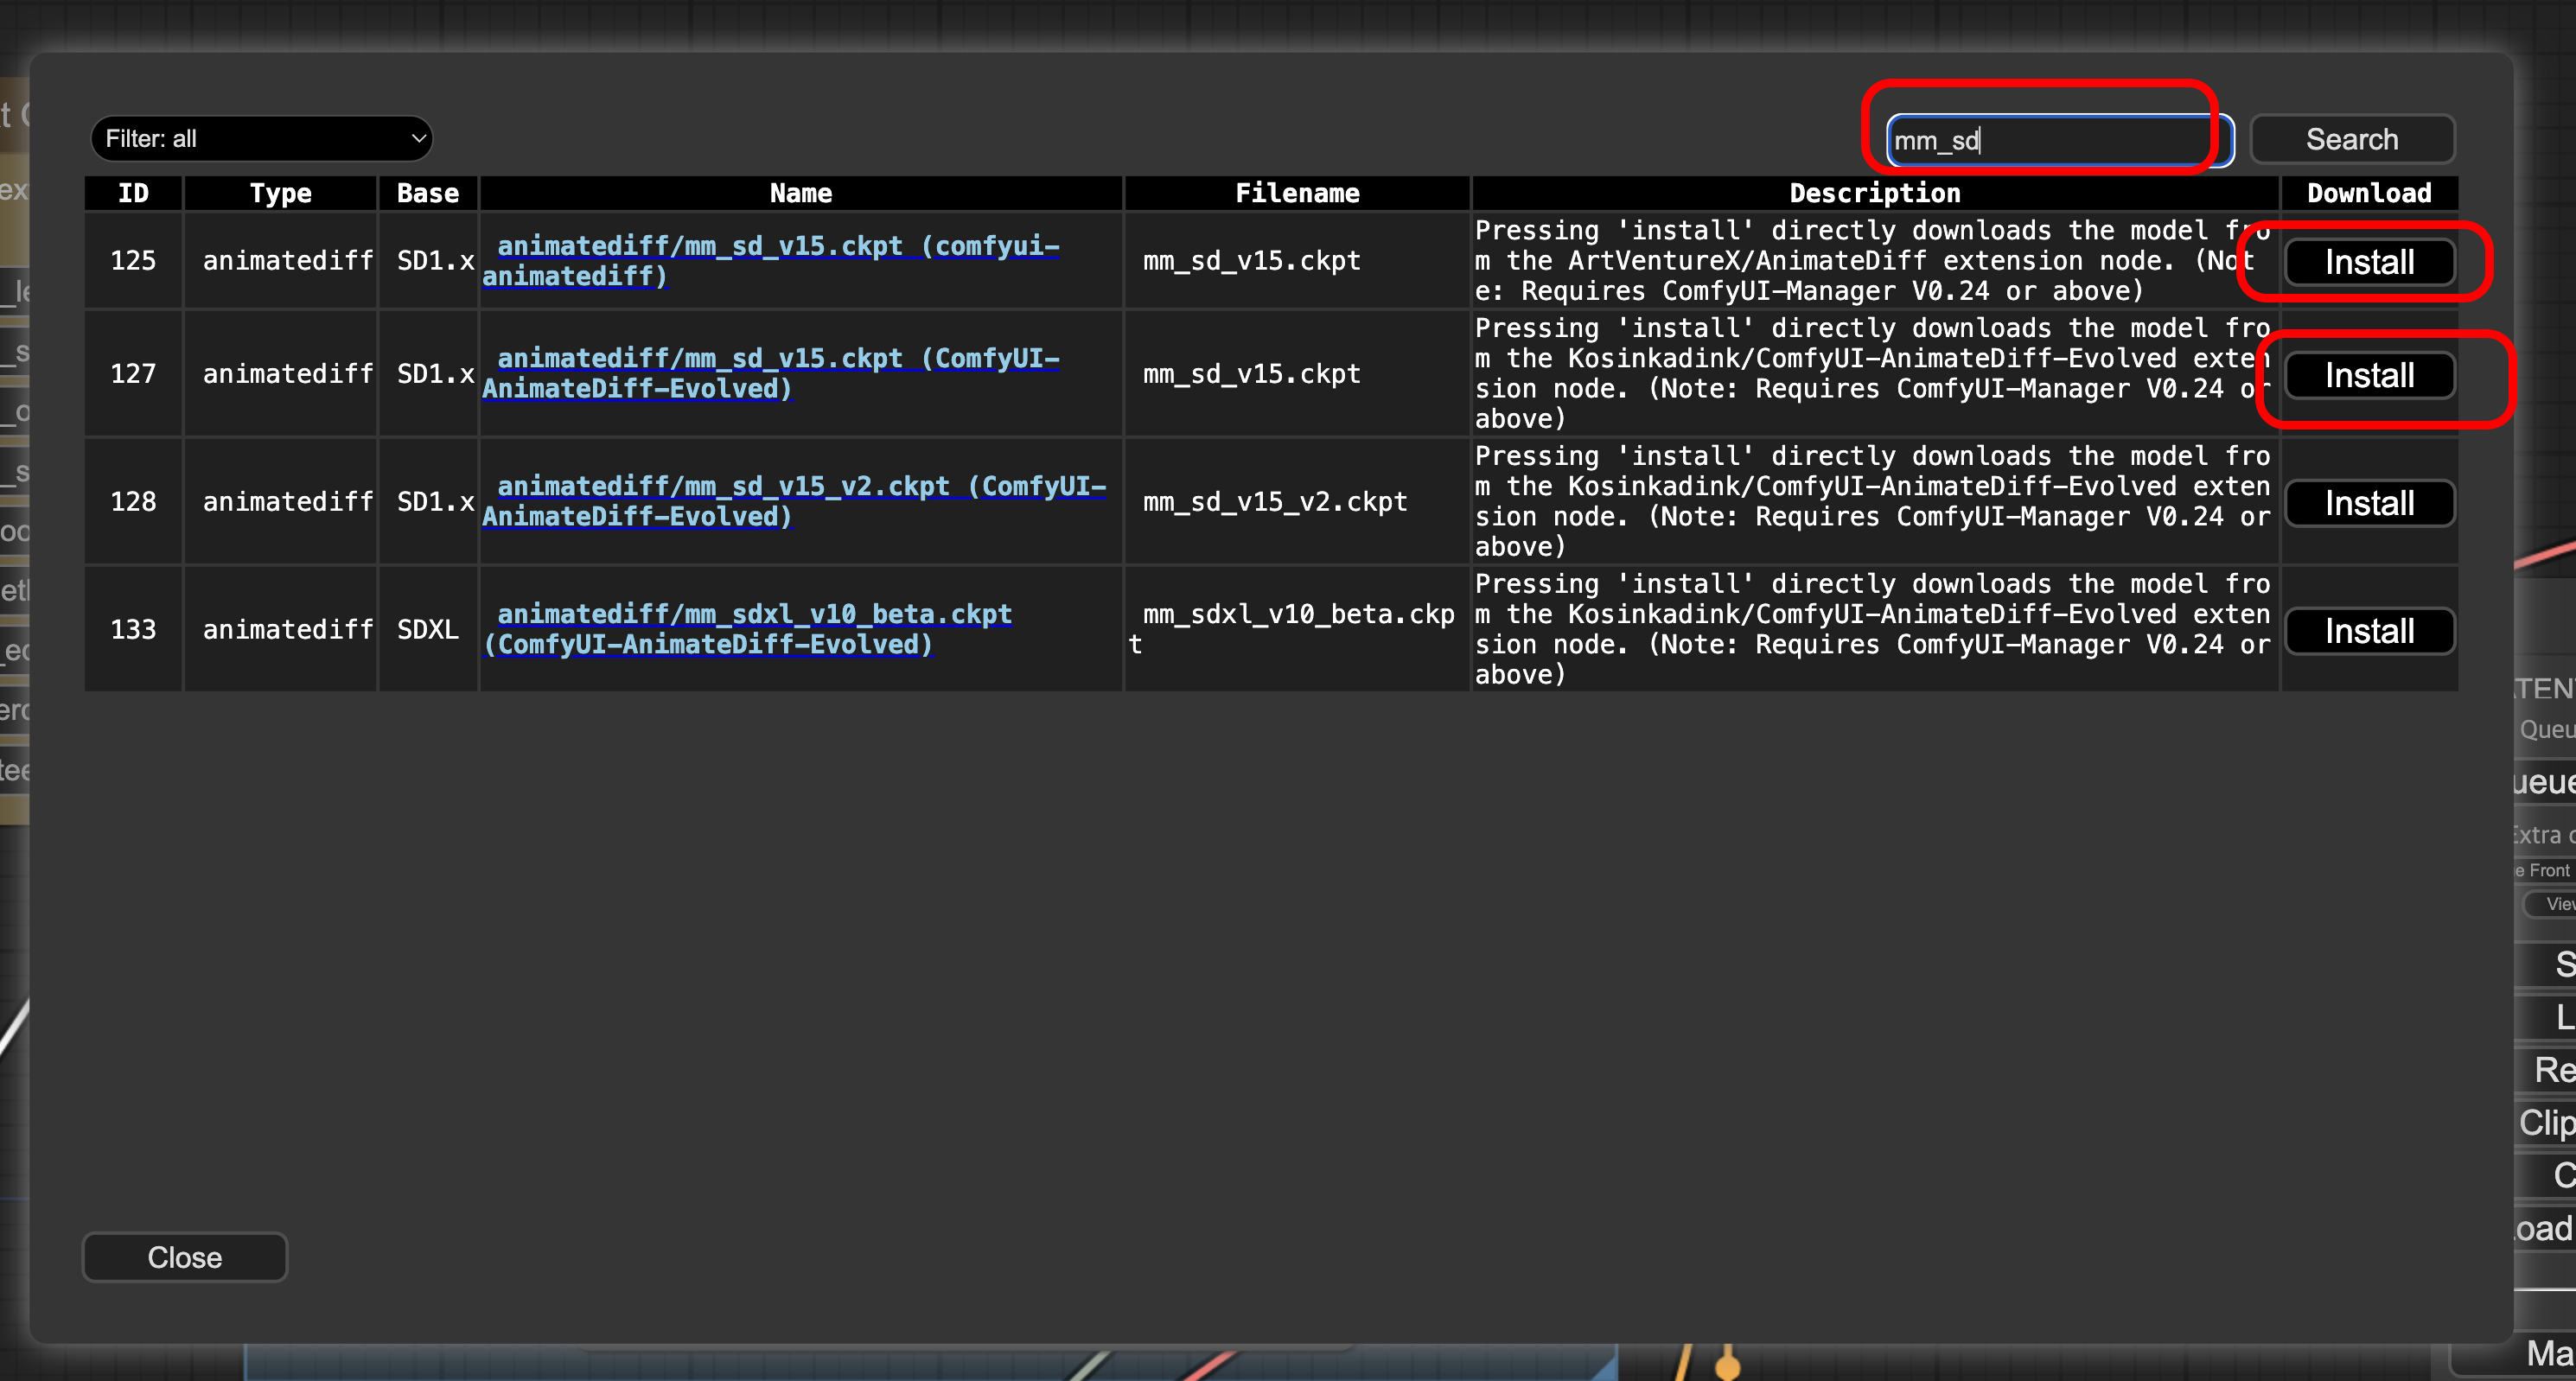The image size is (2576, 1381).
Task: Install model ID 125 mm_sd_v15.ckpt
Action: point(2368,262)
